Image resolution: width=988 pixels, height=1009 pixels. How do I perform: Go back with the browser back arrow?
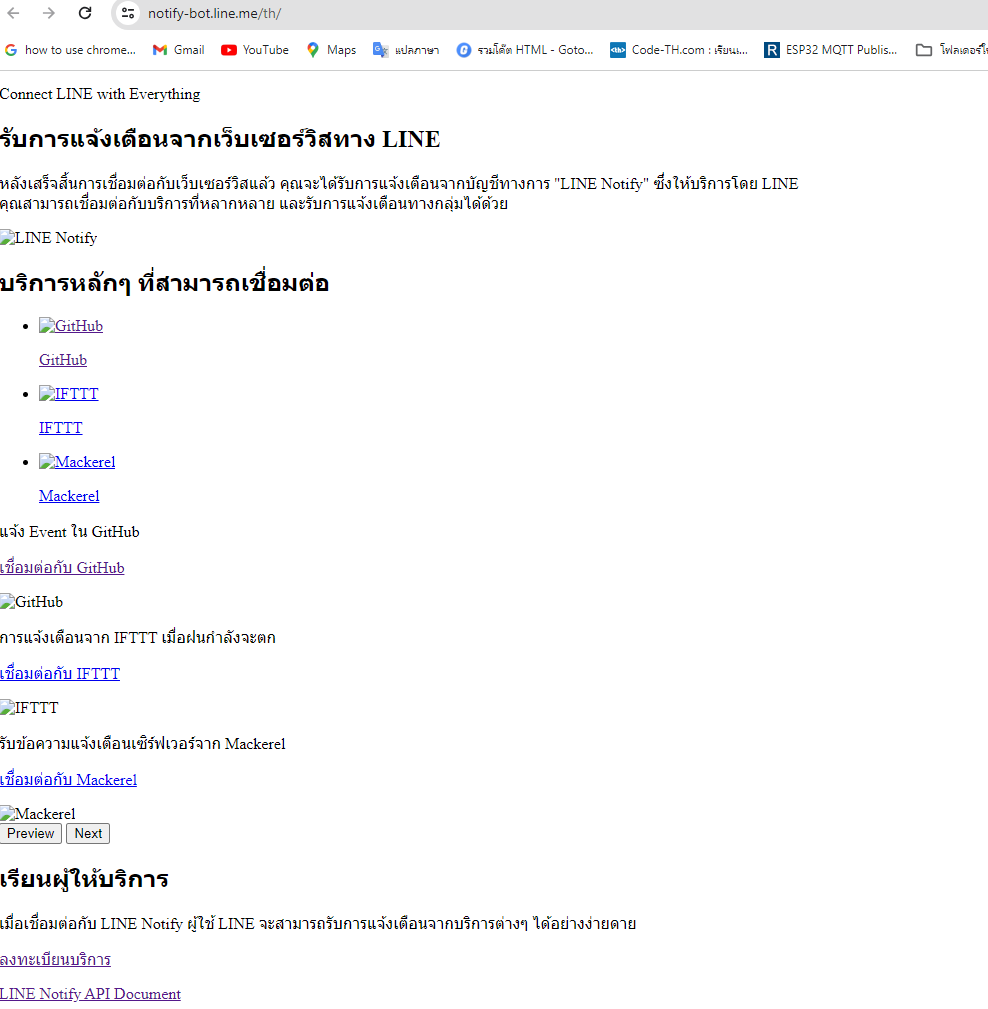point(14,13)
